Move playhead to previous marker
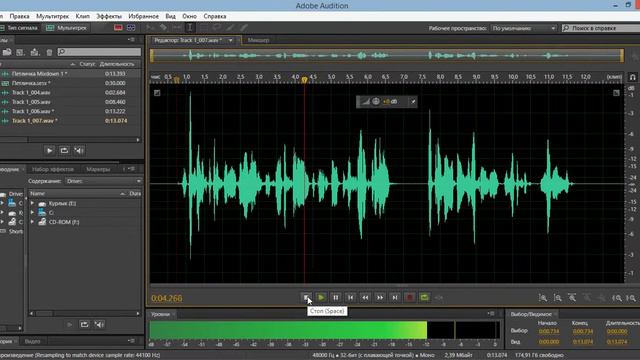The image size is (640, 360). click(350, 298)
